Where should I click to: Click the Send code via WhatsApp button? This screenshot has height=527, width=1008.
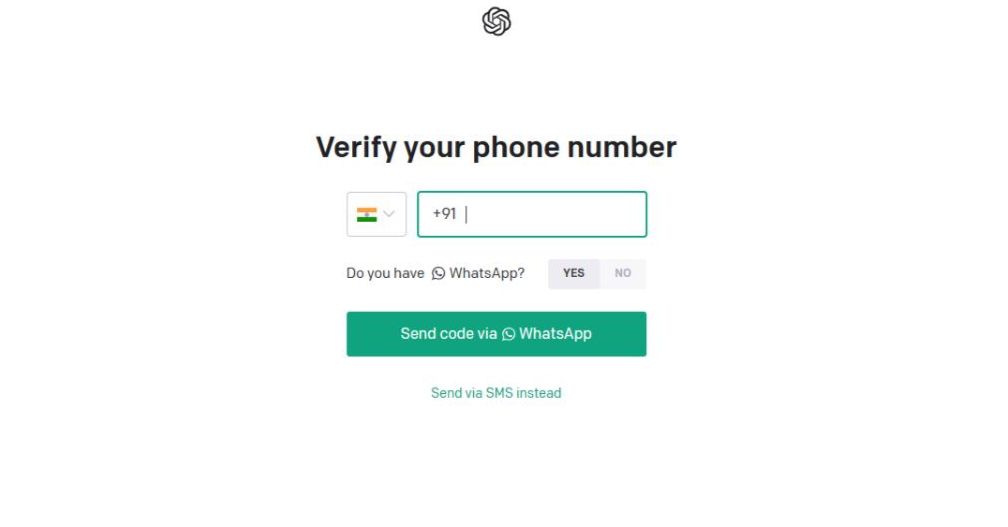tap(496, 334)
